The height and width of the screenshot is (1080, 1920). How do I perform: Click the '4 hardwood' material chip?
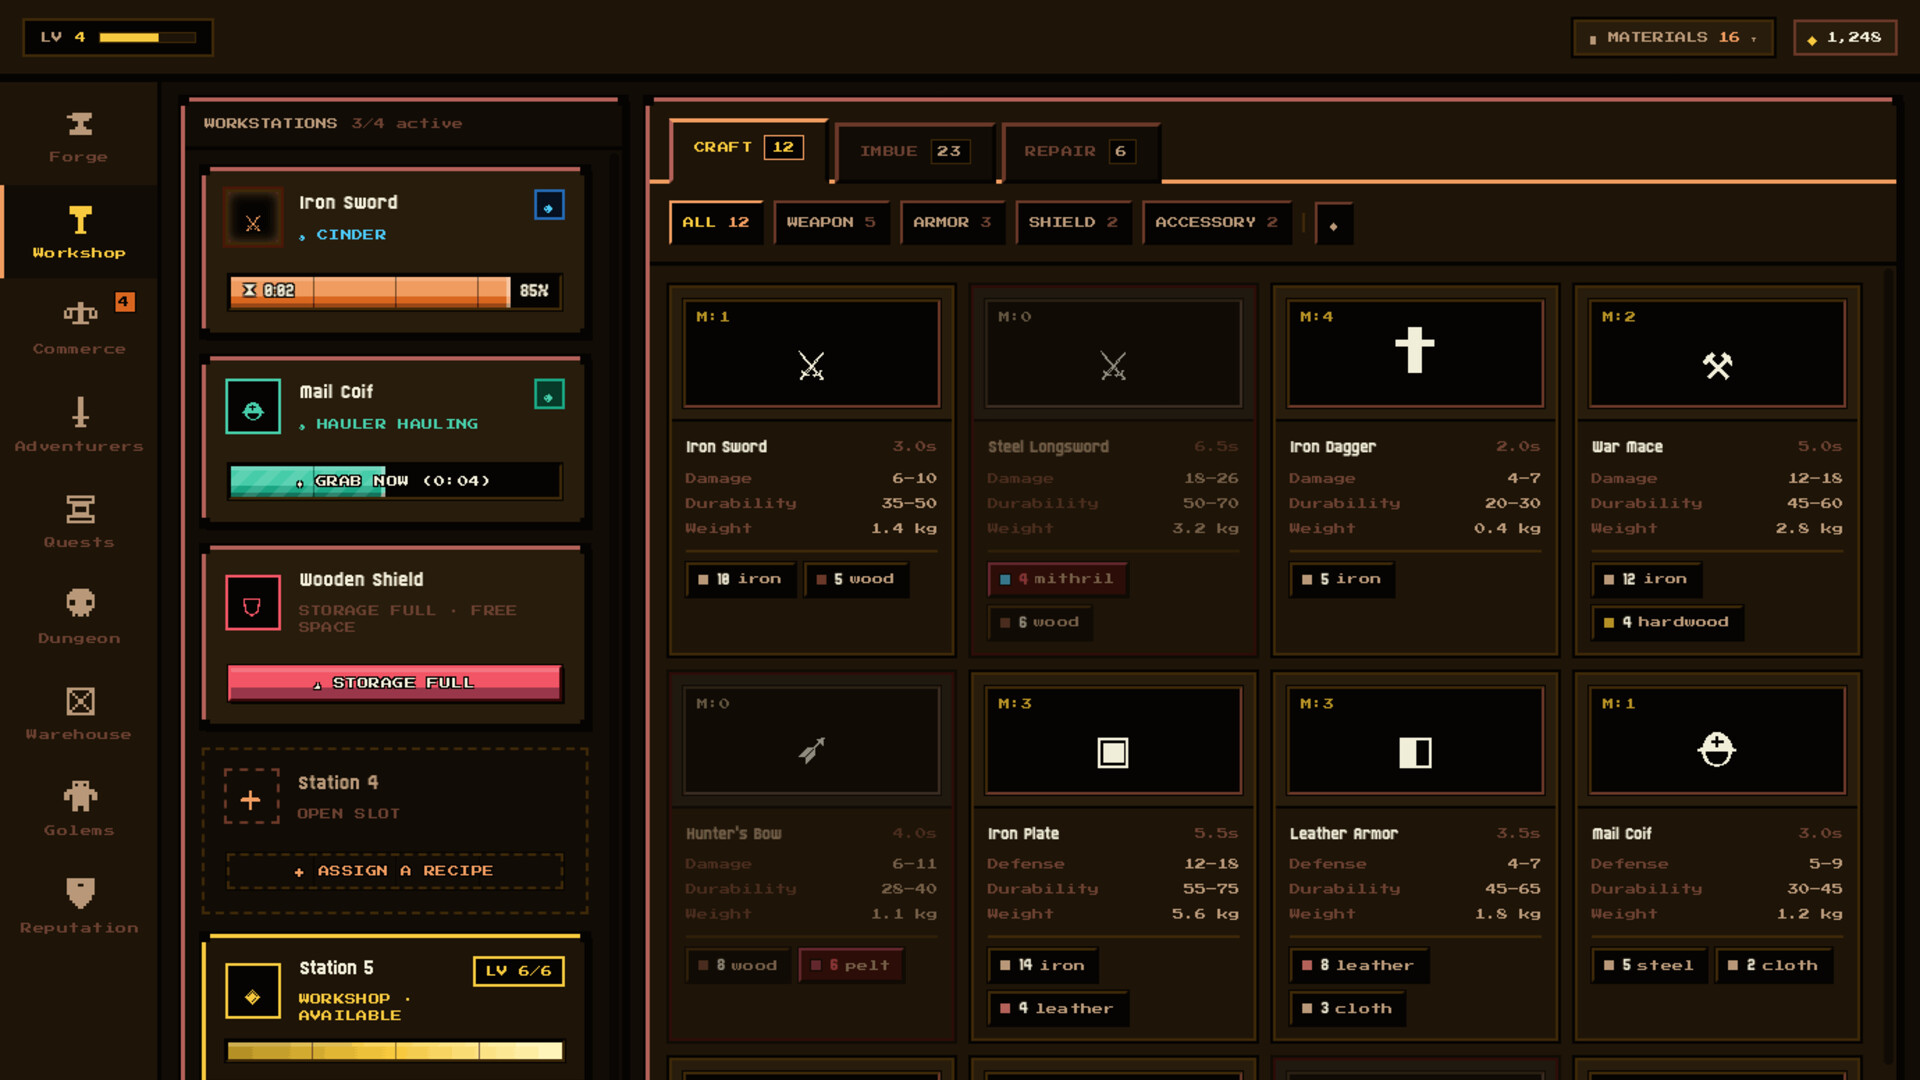pos(1667,622)
